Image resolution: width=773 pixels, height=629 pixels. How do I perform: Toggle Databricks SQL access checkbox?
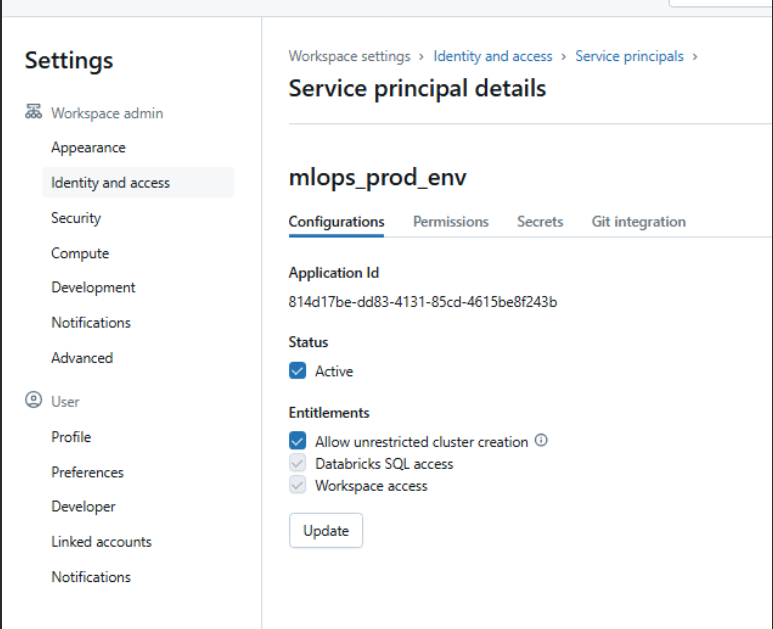coord(297,464)
